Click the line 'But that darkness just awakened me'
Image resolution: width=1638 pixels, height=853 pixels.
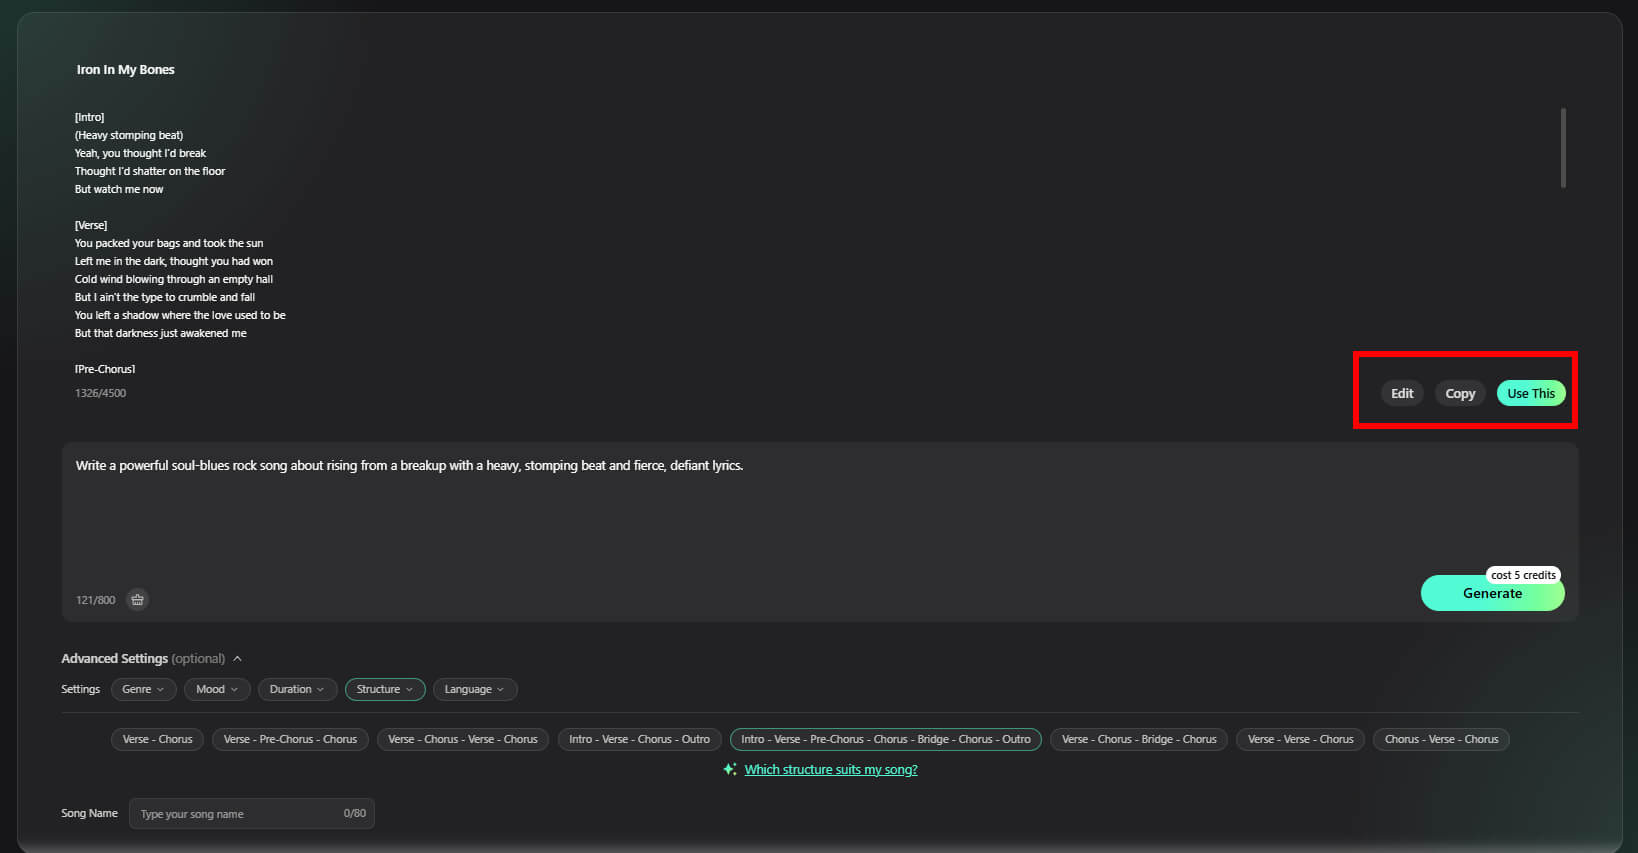[x=160, y=333]
